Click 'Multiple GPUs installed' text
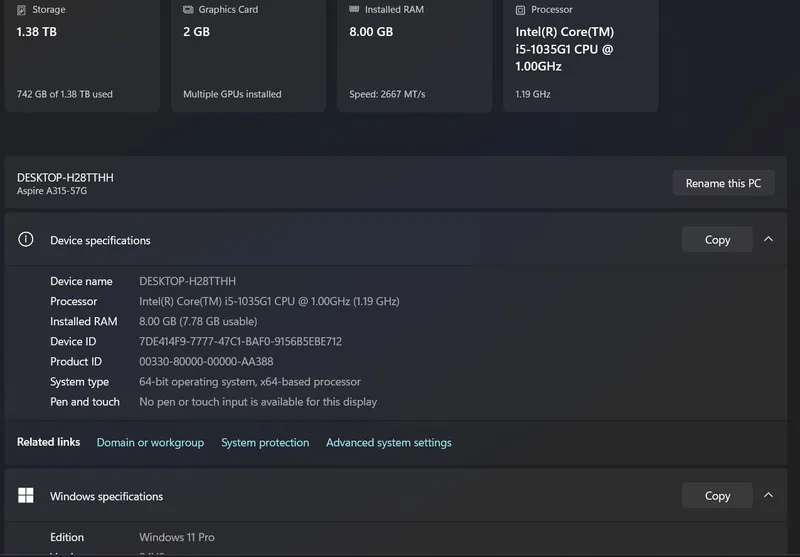 (x=232, y=94)
